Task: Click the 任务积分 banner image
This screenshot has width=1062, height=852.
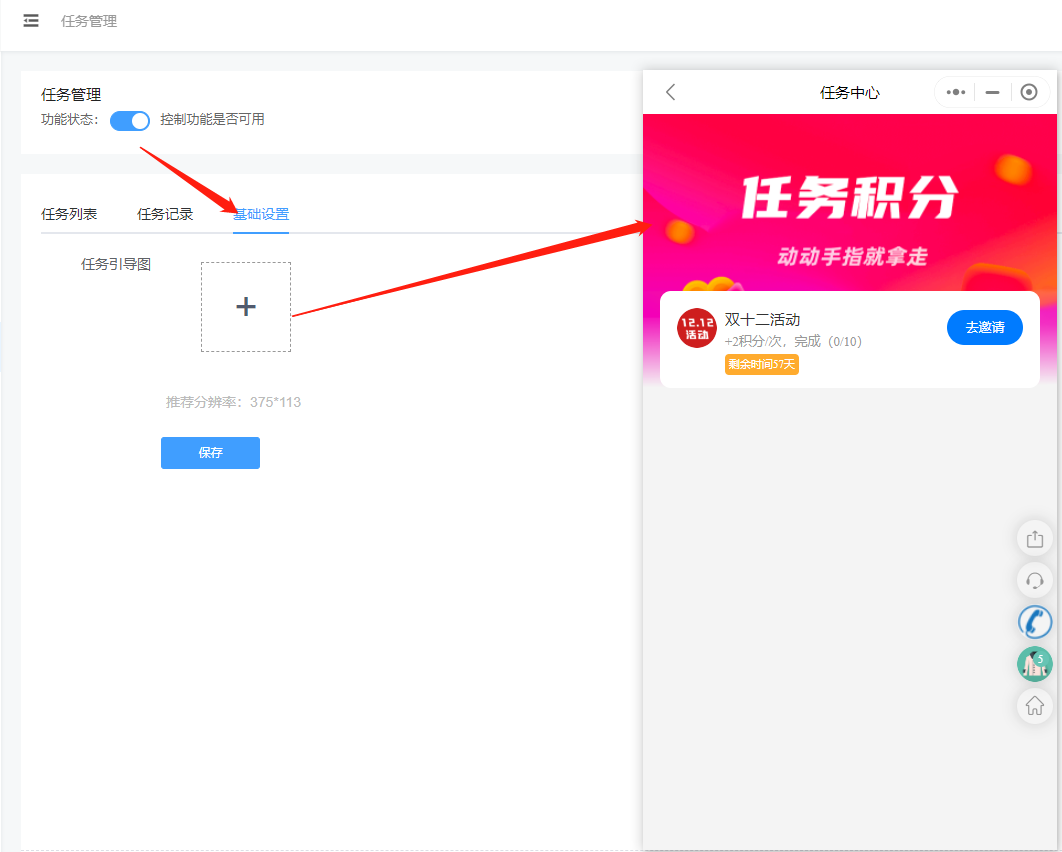Action: click(x=849, y=203)
